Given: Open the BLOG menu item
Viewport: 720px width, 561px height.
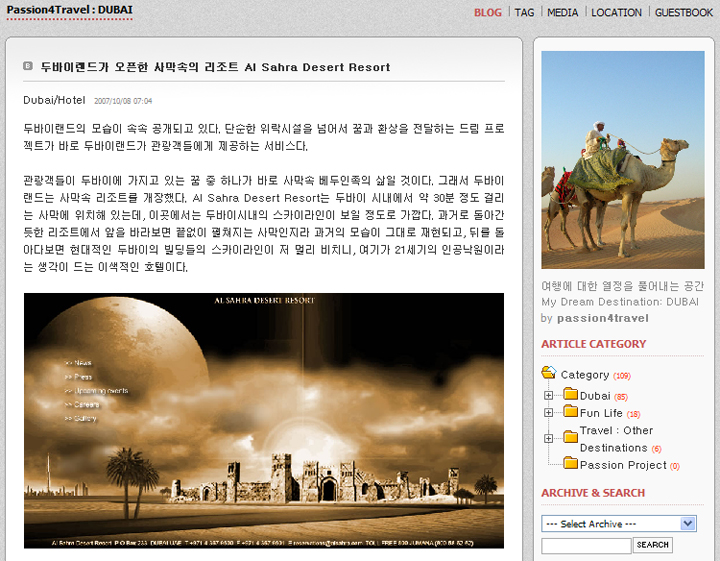Looking at the screenshot, I should click(488, 12).
